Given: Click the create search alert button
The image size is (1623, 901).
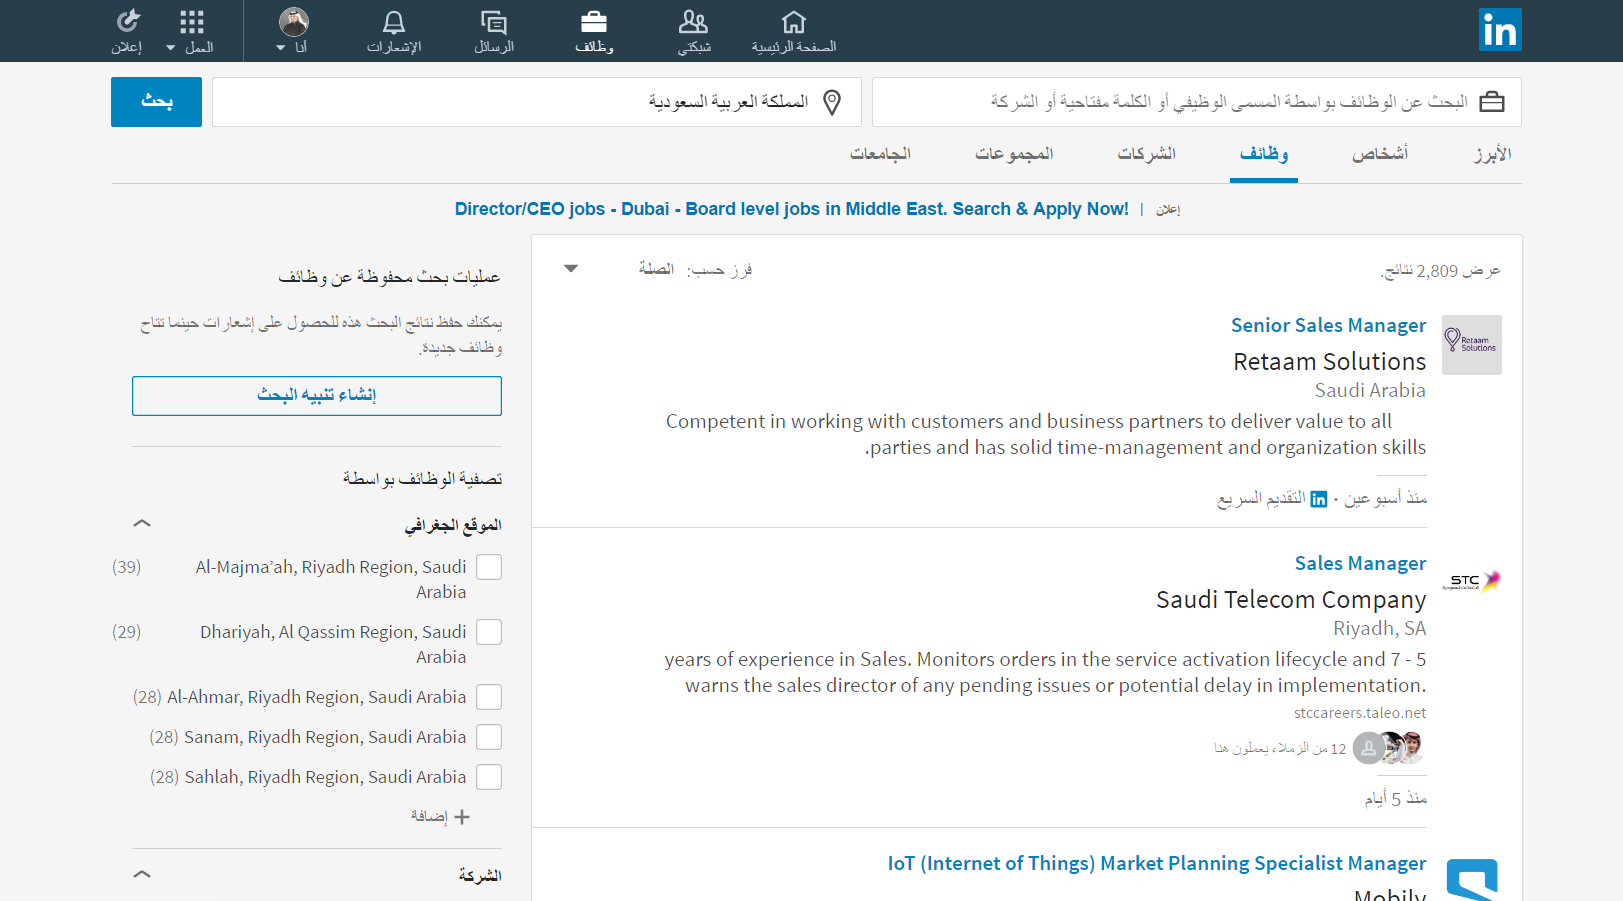Looking at the screenshot, I should click(x=317, y=395).
